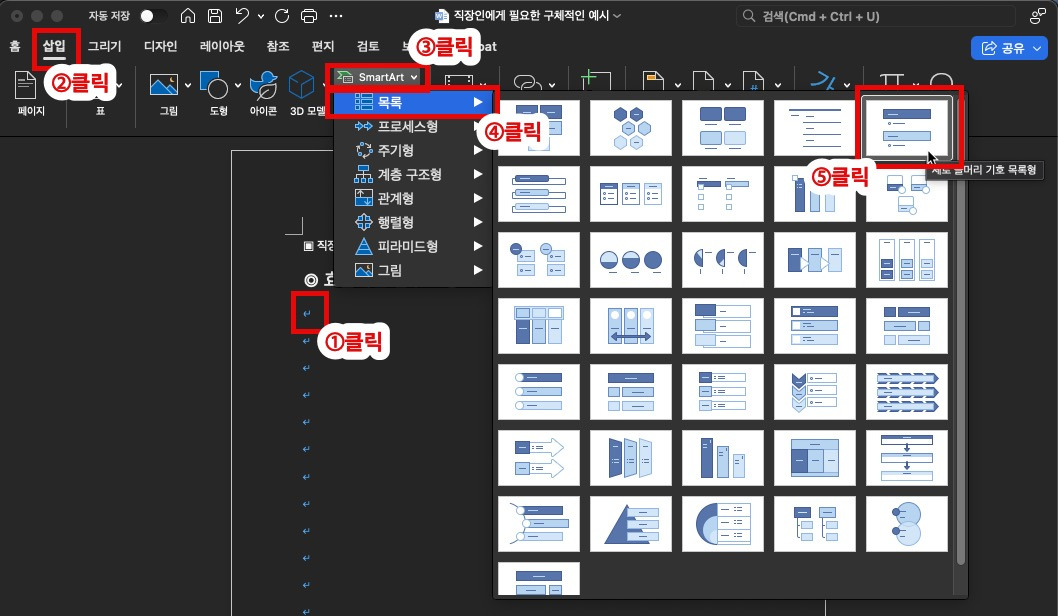Choose the four rounded blocks SmartArt layout
The image size is (1058, 616).
pyautogui.click(x=723, y=128)
